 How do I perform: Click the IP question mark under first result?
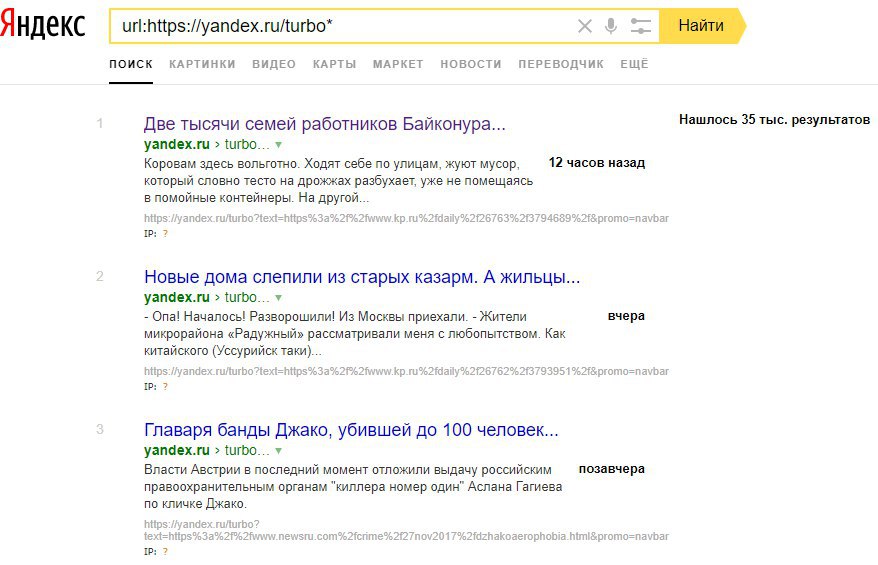point(165,232)
